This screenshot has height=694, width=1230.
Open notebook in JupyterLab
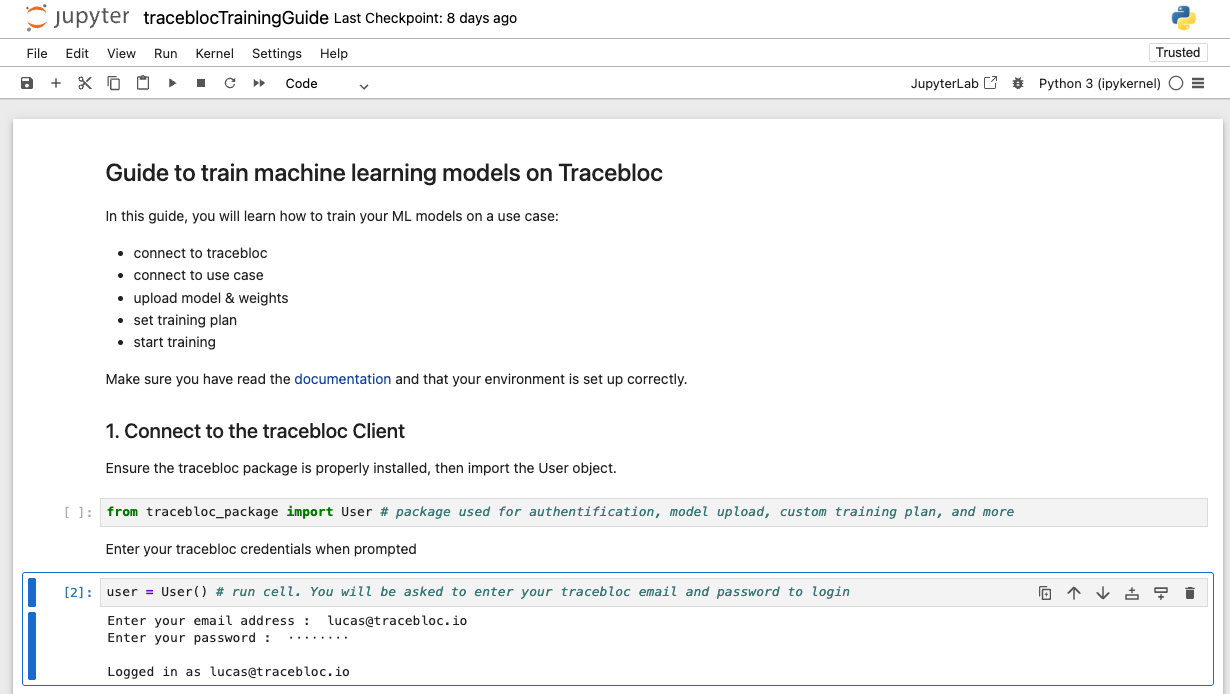953,84
